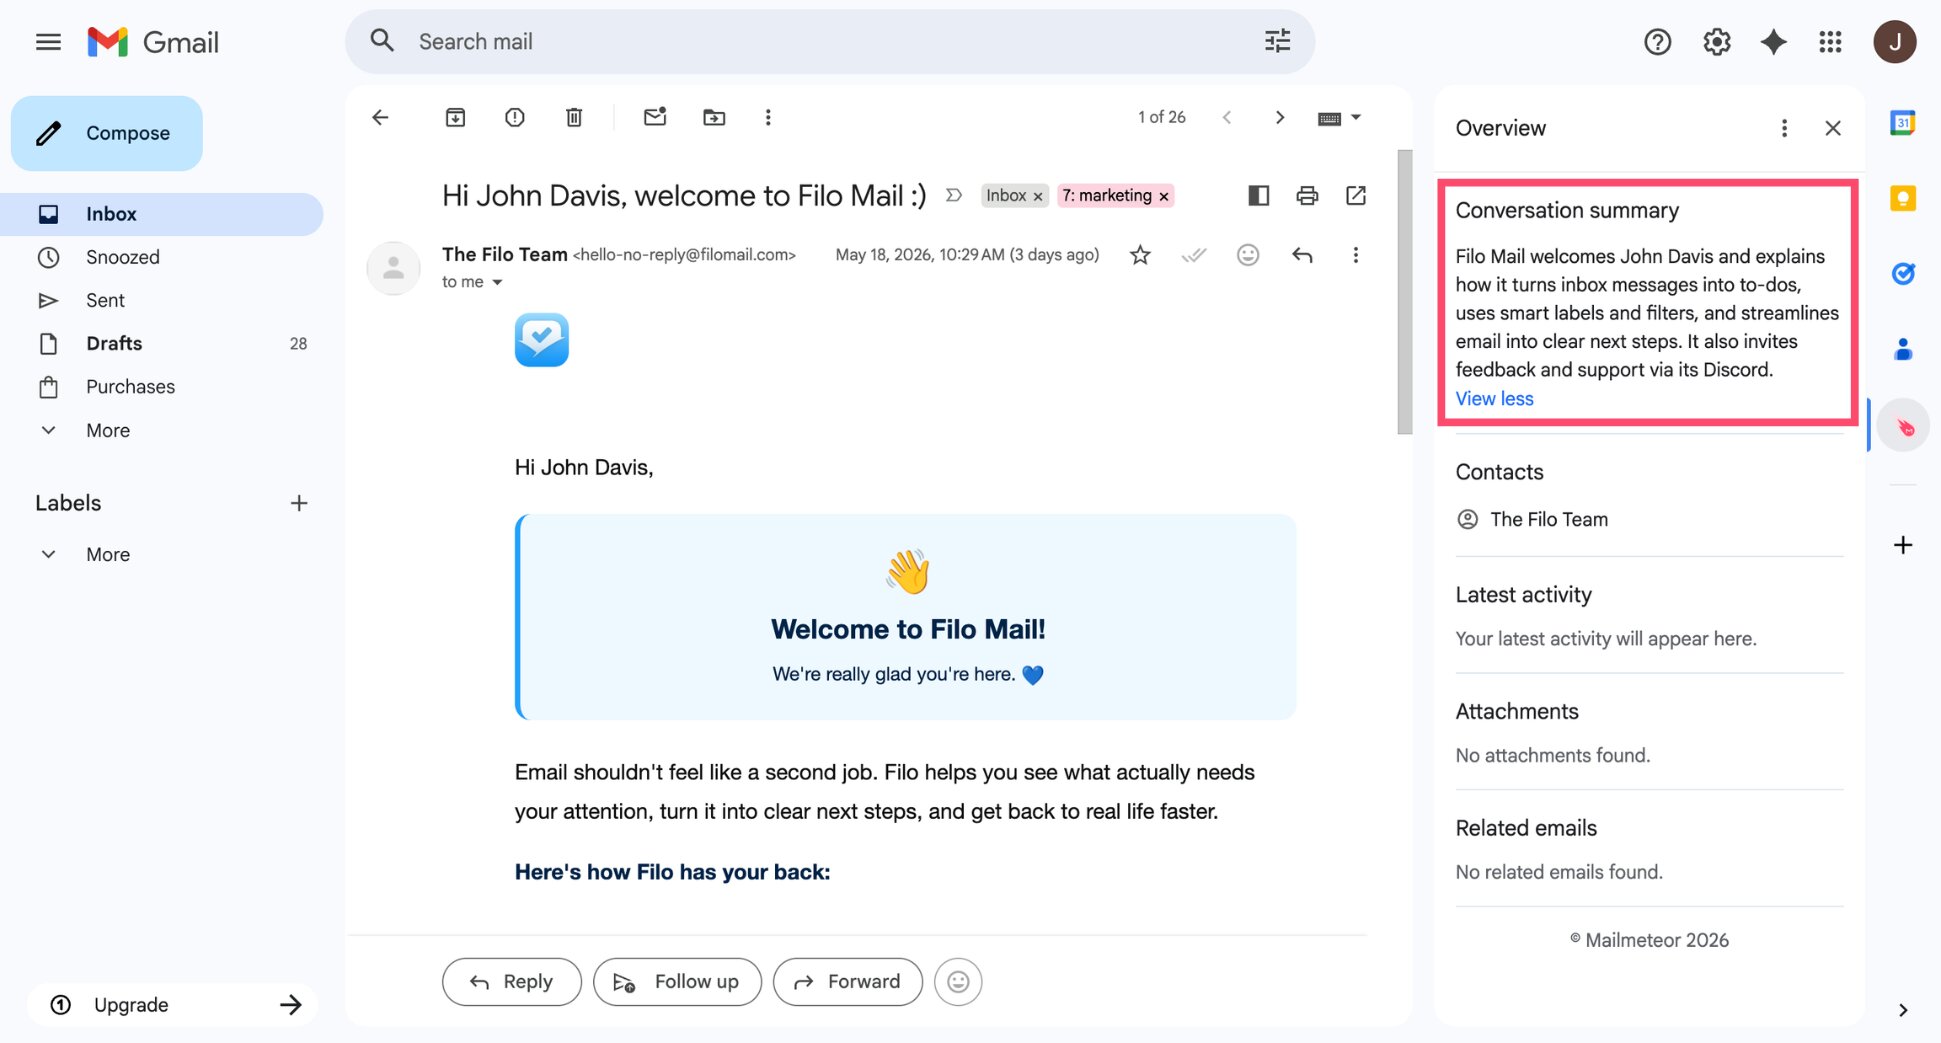The width and height of the screenshot is (1941, 1043).
Task: Reply using the arrow in message header
Action: pos(1302,255)
